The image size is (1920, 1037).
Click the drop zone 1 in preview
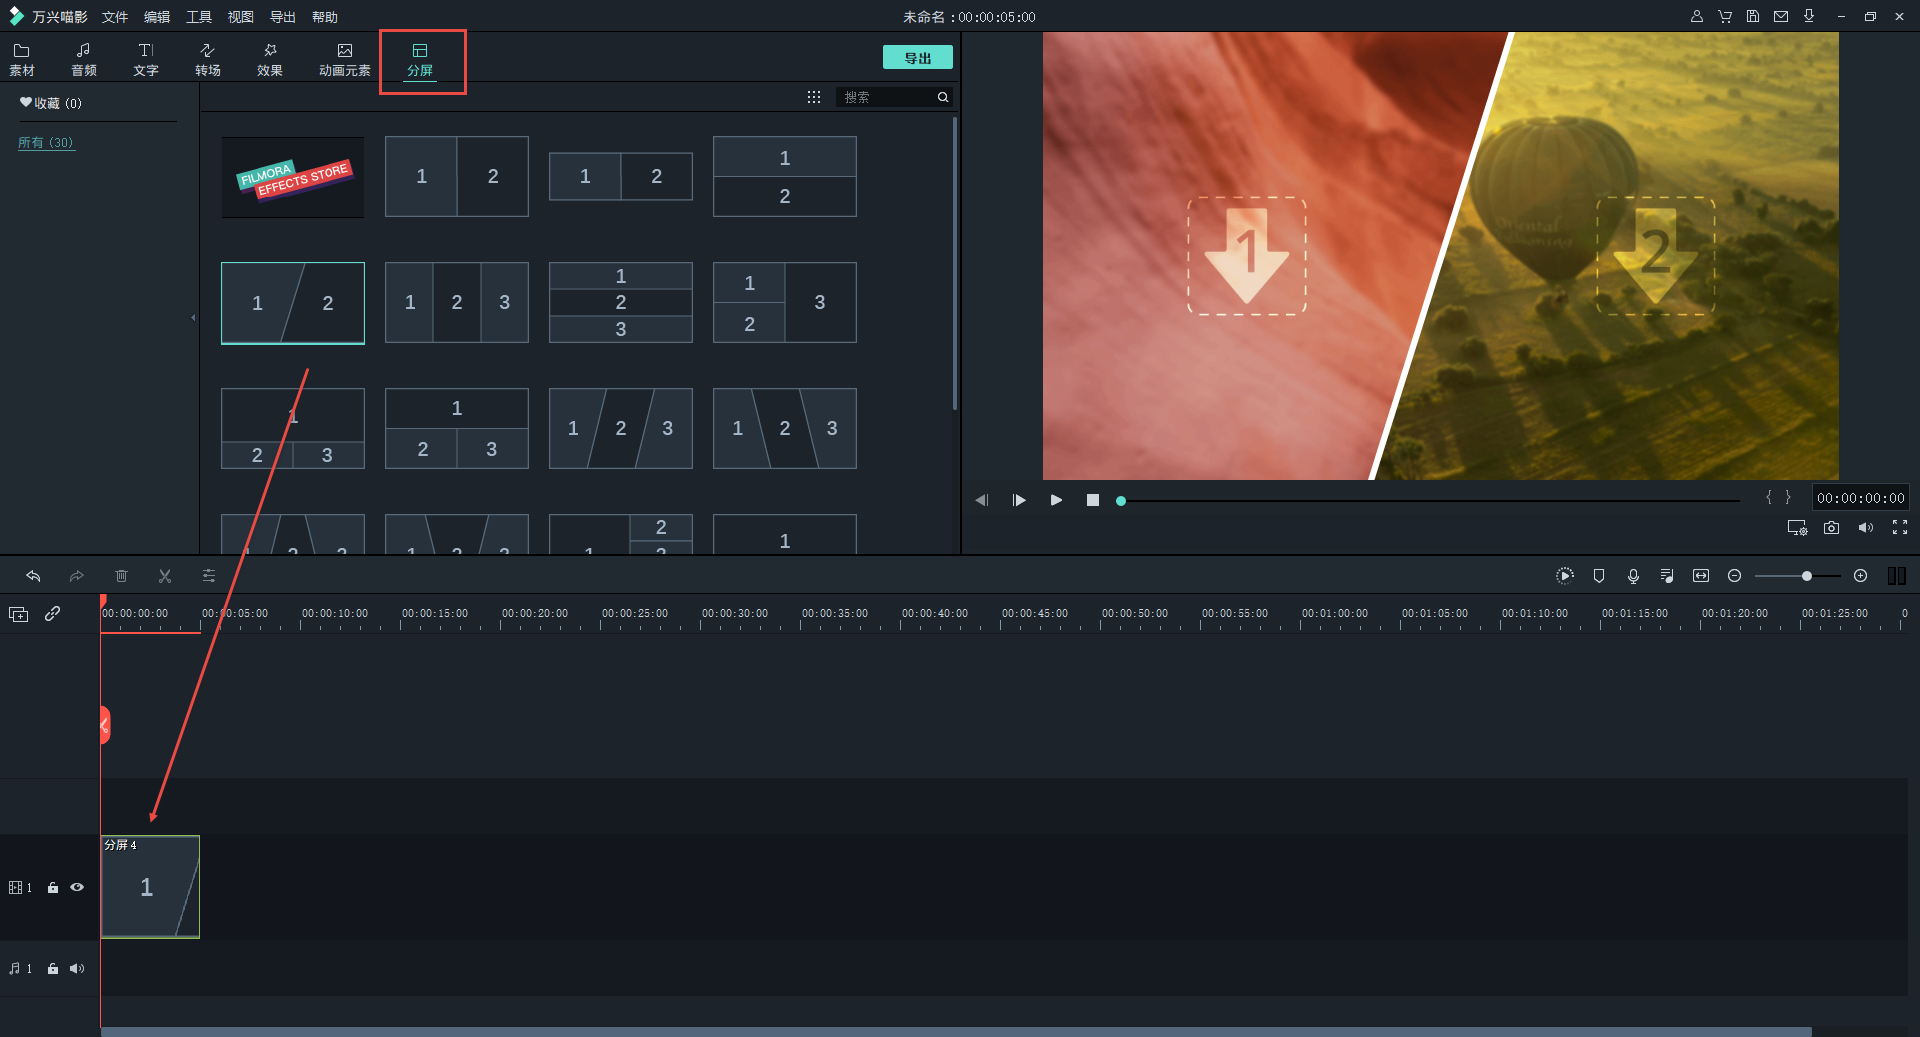pos(1247,256)
